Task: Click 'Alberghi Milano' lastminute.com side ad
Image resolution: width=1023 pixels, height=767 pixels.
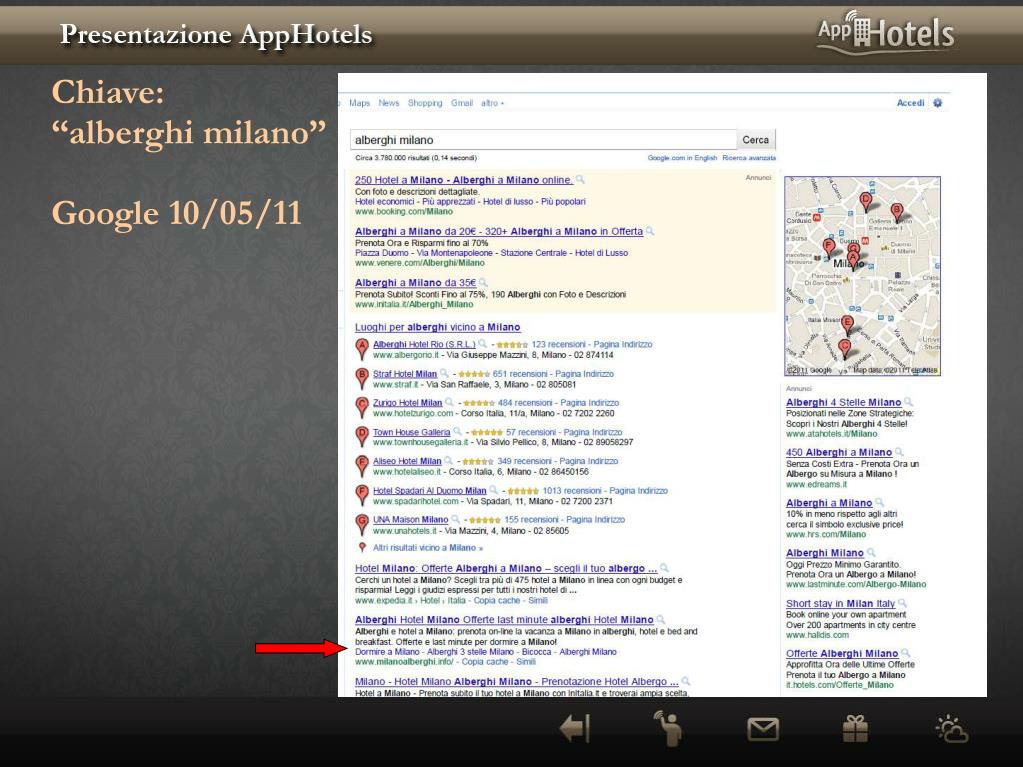Action: tap(825, 553)
